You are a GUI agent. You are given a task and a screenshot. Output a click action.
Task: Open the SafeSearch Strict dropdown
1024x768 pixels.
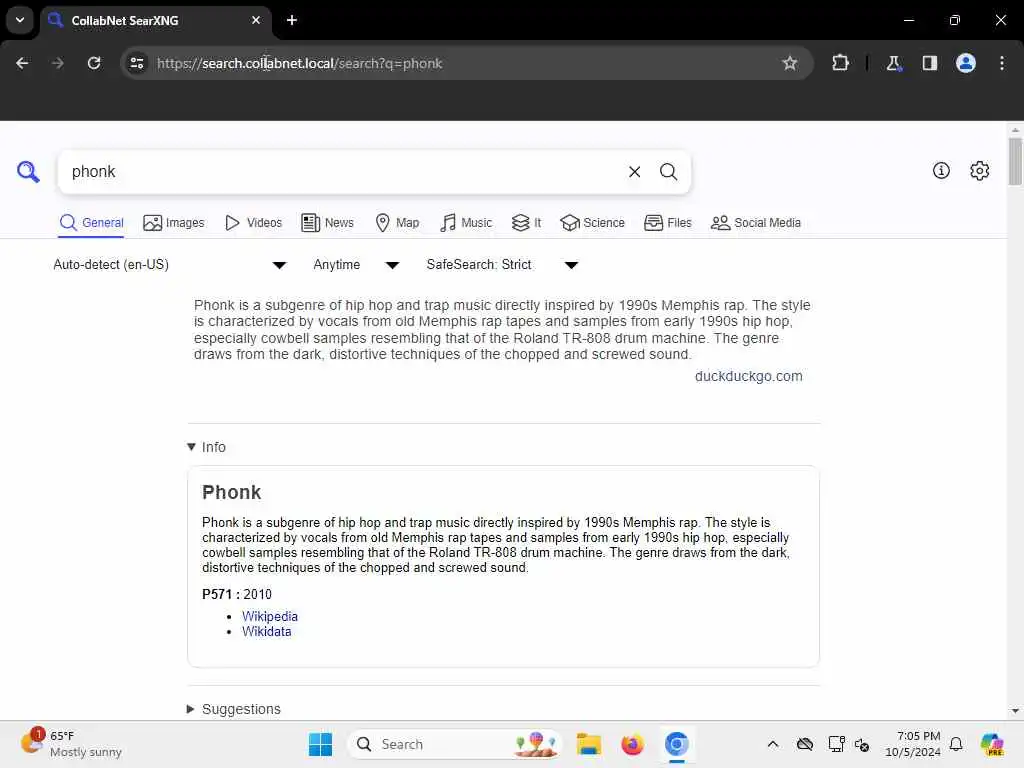502,264
